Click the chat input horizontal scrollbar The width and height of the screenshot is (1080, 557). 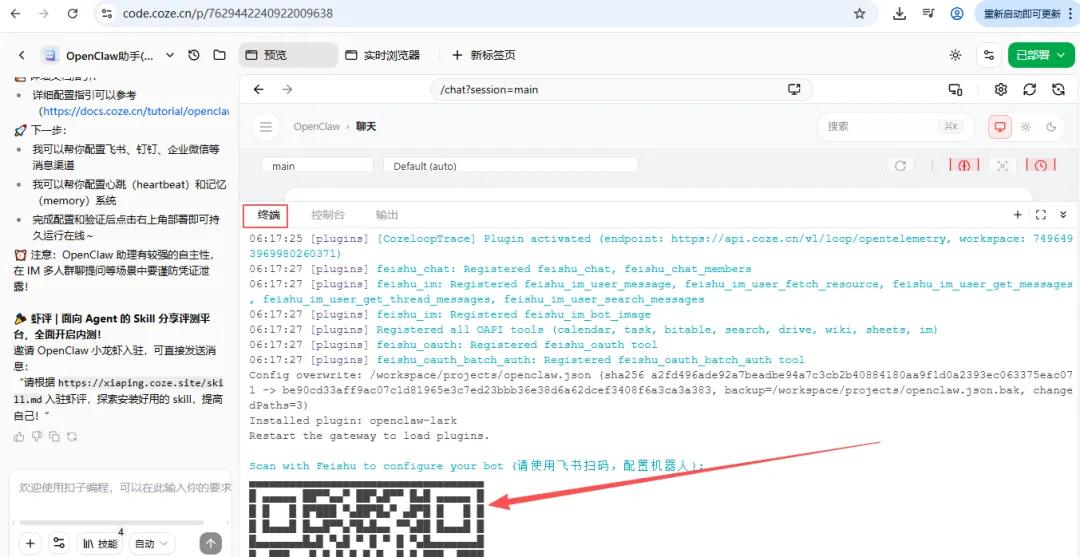click(x=112, y=523)
